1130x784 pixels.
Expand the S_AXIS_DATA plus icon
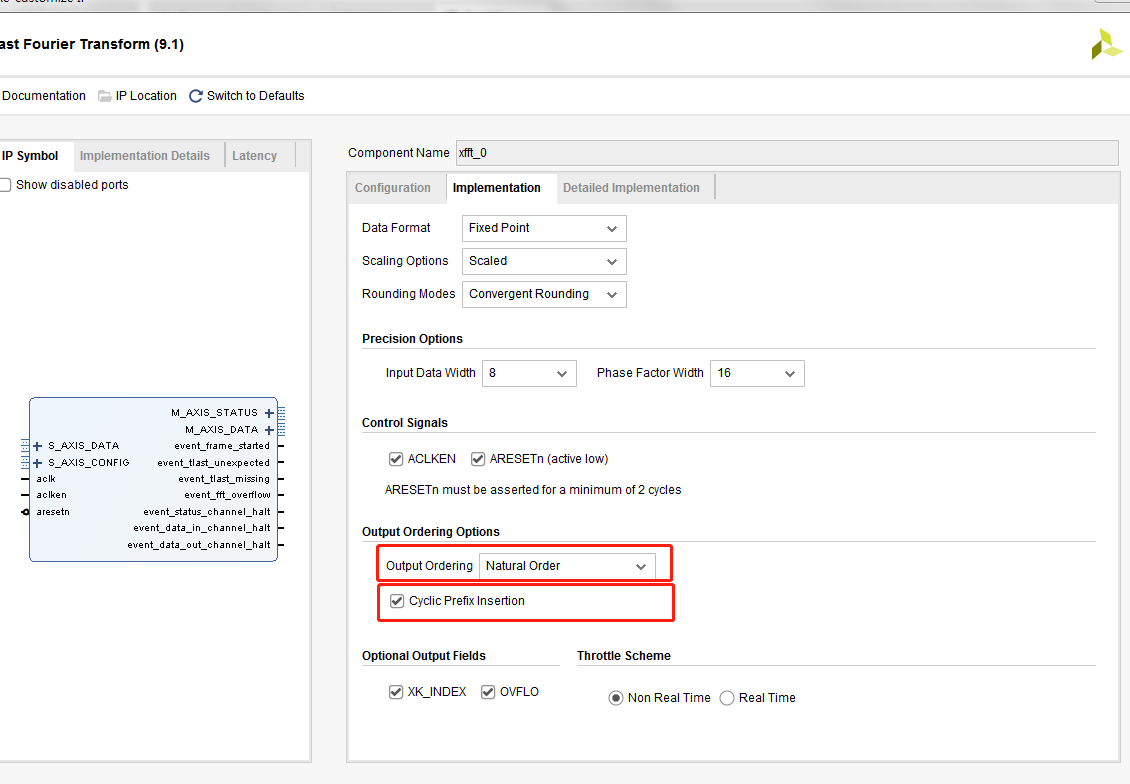point(37,446)
